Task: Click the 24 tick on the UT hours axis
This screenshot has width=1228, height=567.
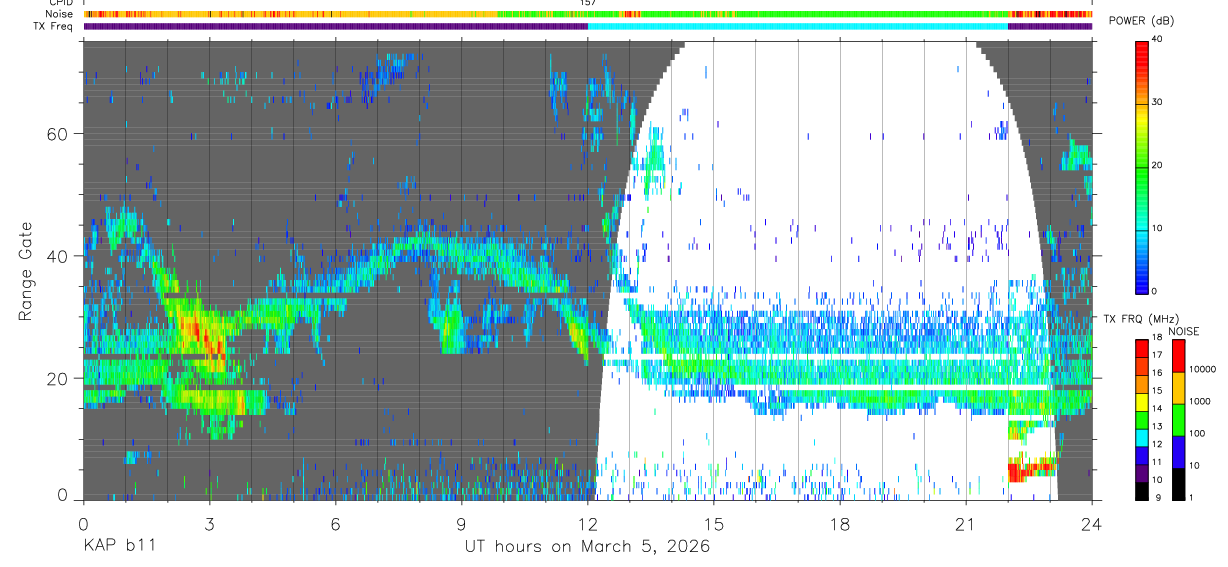Action: click(1092, 525)
